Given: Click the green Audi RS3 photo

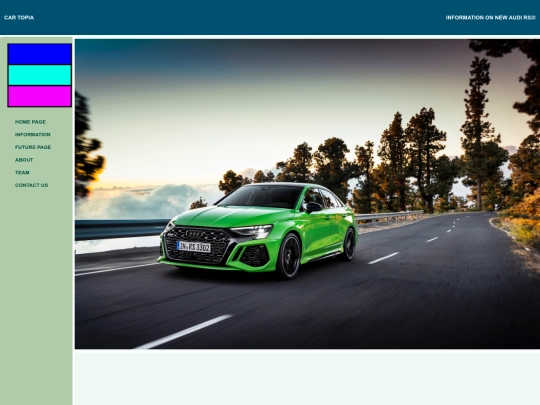Looking at the screenshot, I should tap(307, 194).
